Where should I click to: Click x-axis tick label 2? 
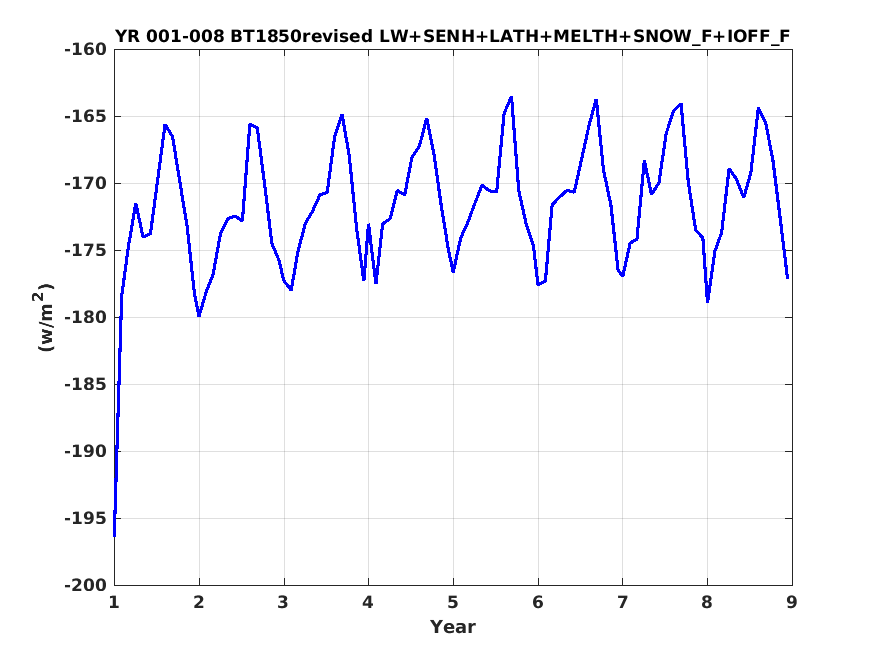[x=199, y=602]
